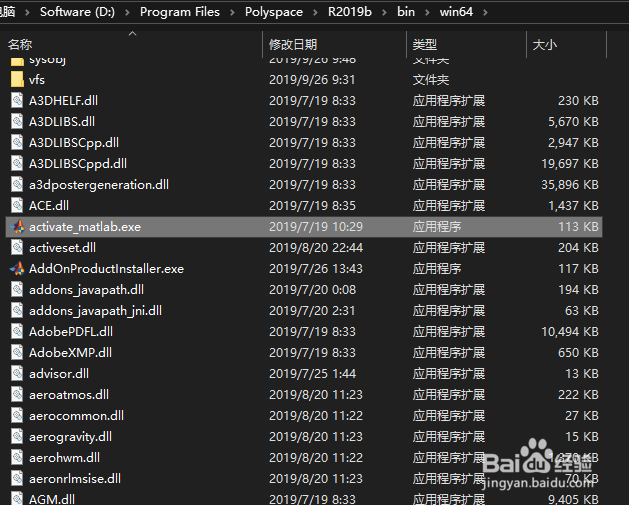The image size is (629, 505).
Task: Go to Polyspace in the address bar
Action: coord(274,12)
